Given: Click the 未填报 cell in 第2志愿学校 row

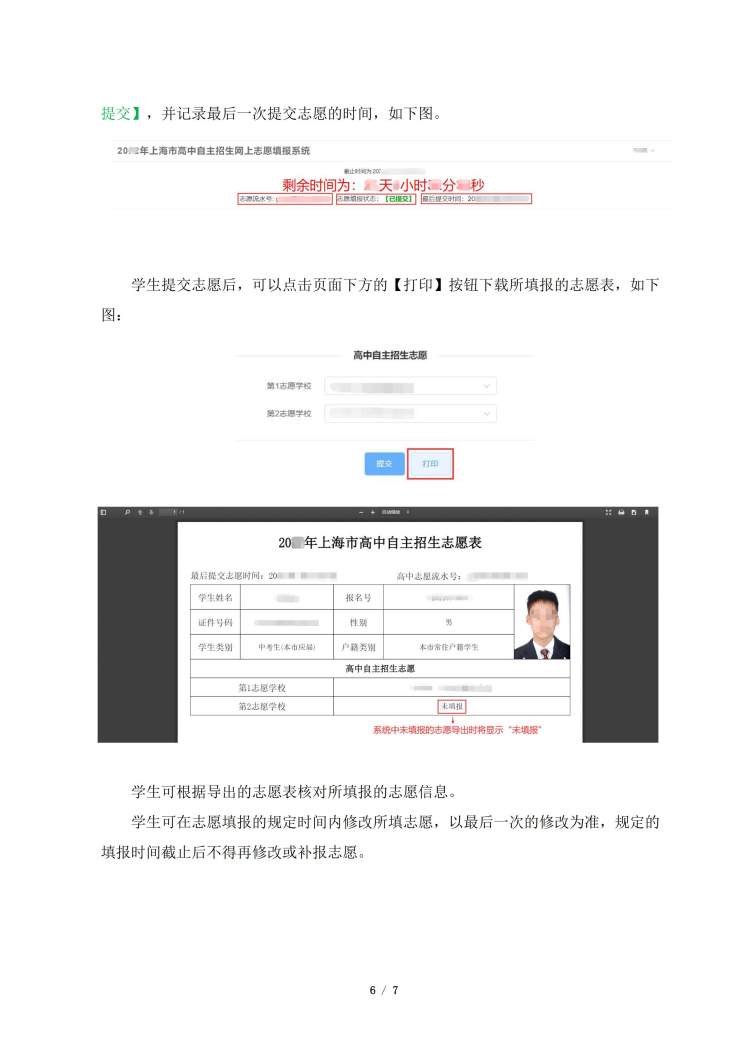Looking at the screenshot, I should (x=452, y=706).
